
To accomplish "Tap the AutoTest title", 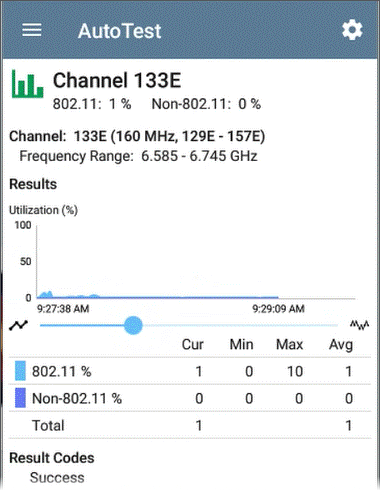I will coord(120,31).
